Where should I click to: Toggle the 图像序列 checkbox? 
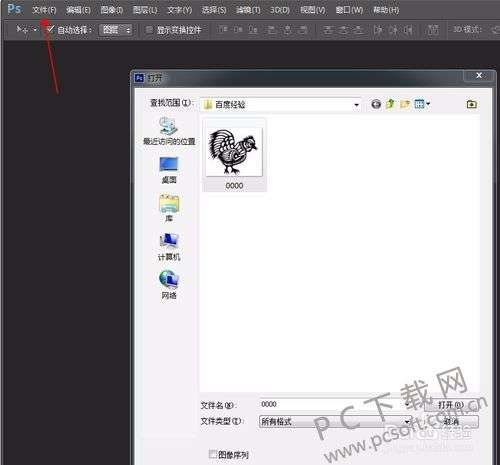coord(213,454)
